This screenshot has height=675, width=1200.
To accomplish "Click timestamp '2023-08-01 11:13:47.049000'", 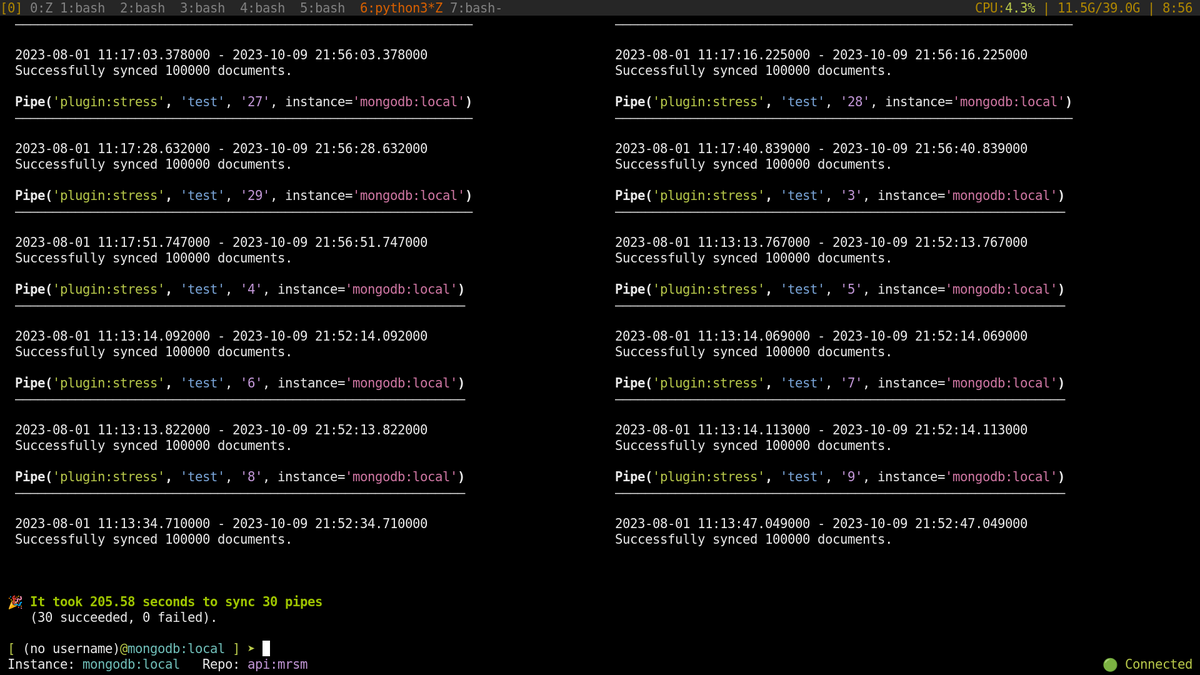I will 712,524.
